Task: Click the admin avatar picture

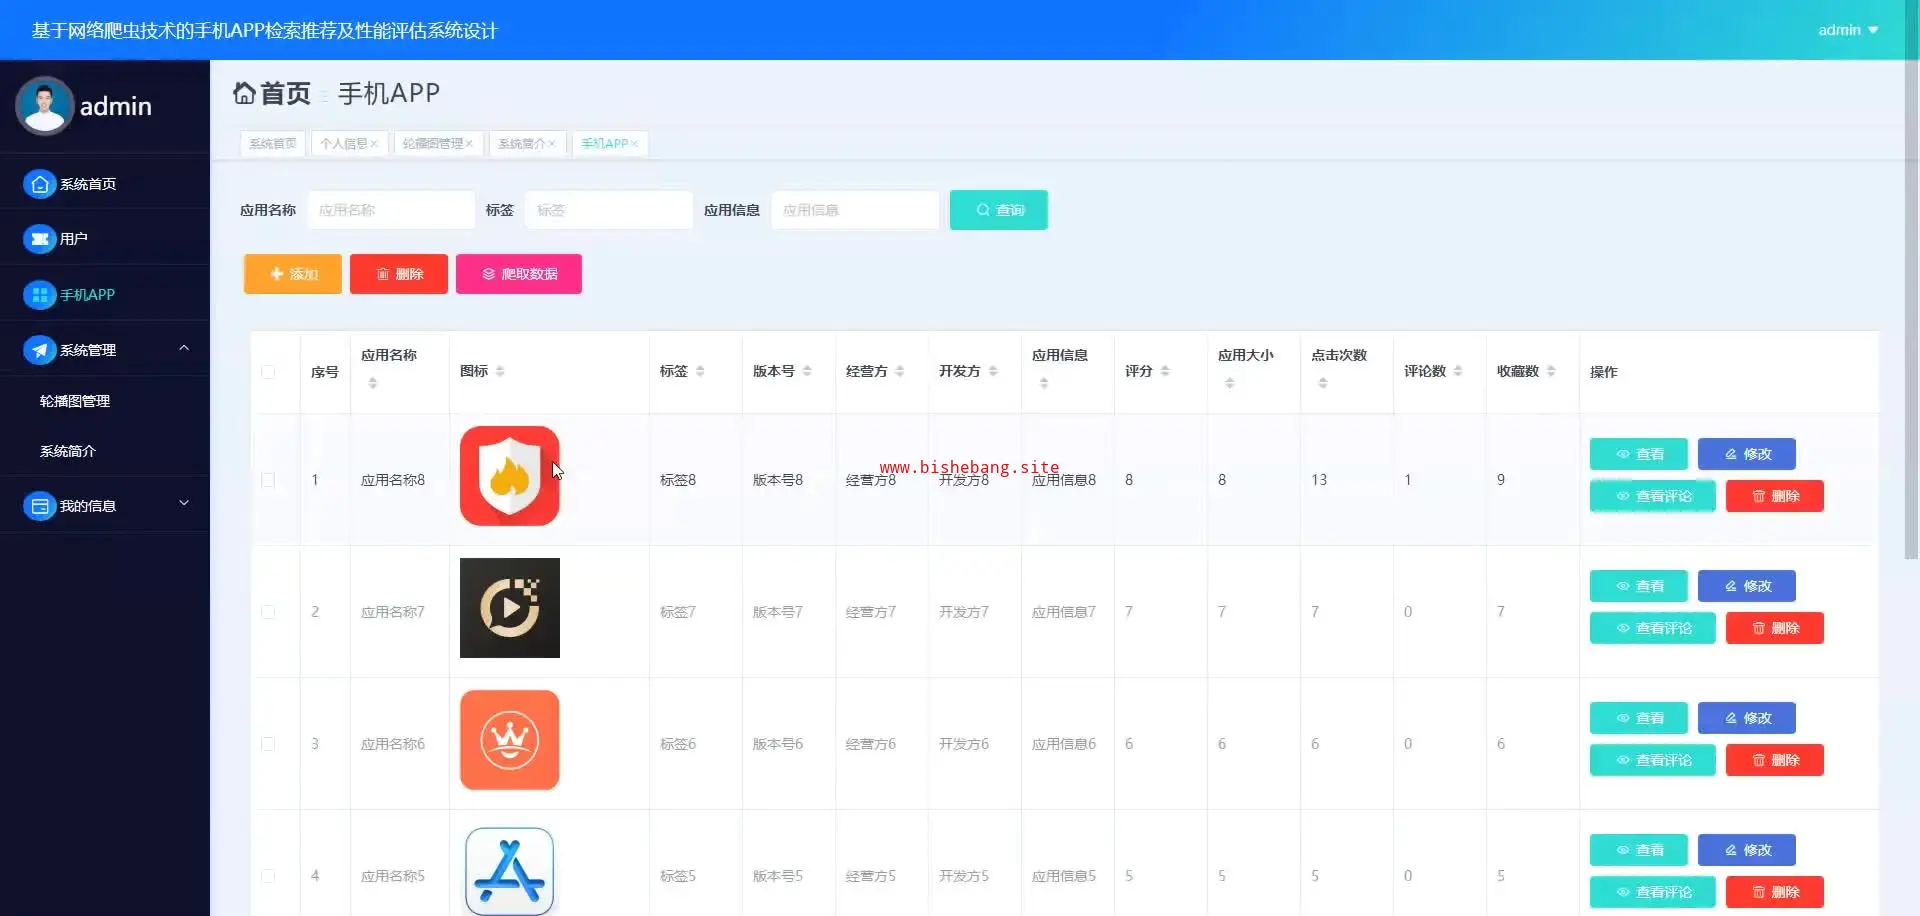Action: click(x=44, y=105)
